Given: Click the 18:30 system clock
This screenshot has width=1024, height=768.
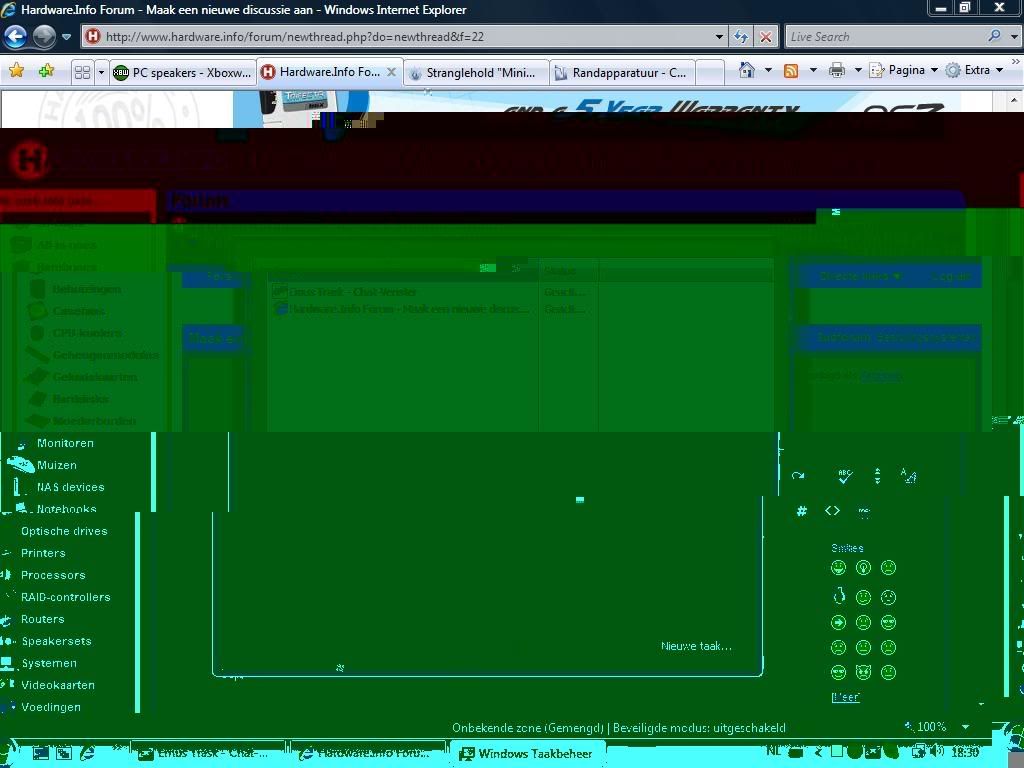Looking at the screenshot, I should pyautogui.click(x=965, y=753).
